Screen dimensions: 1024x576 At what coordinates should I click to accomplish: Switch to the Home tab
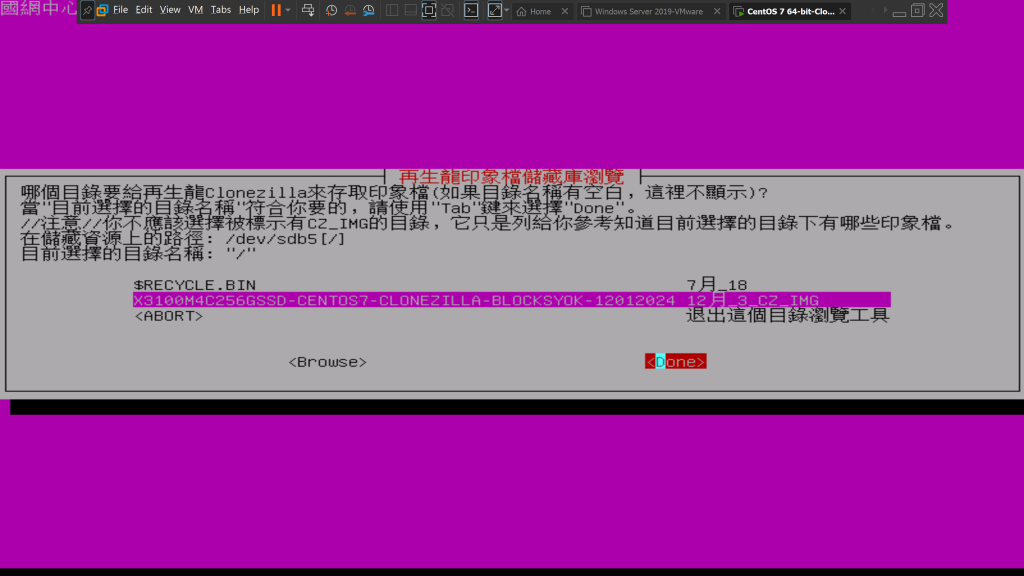click(540, 11)
